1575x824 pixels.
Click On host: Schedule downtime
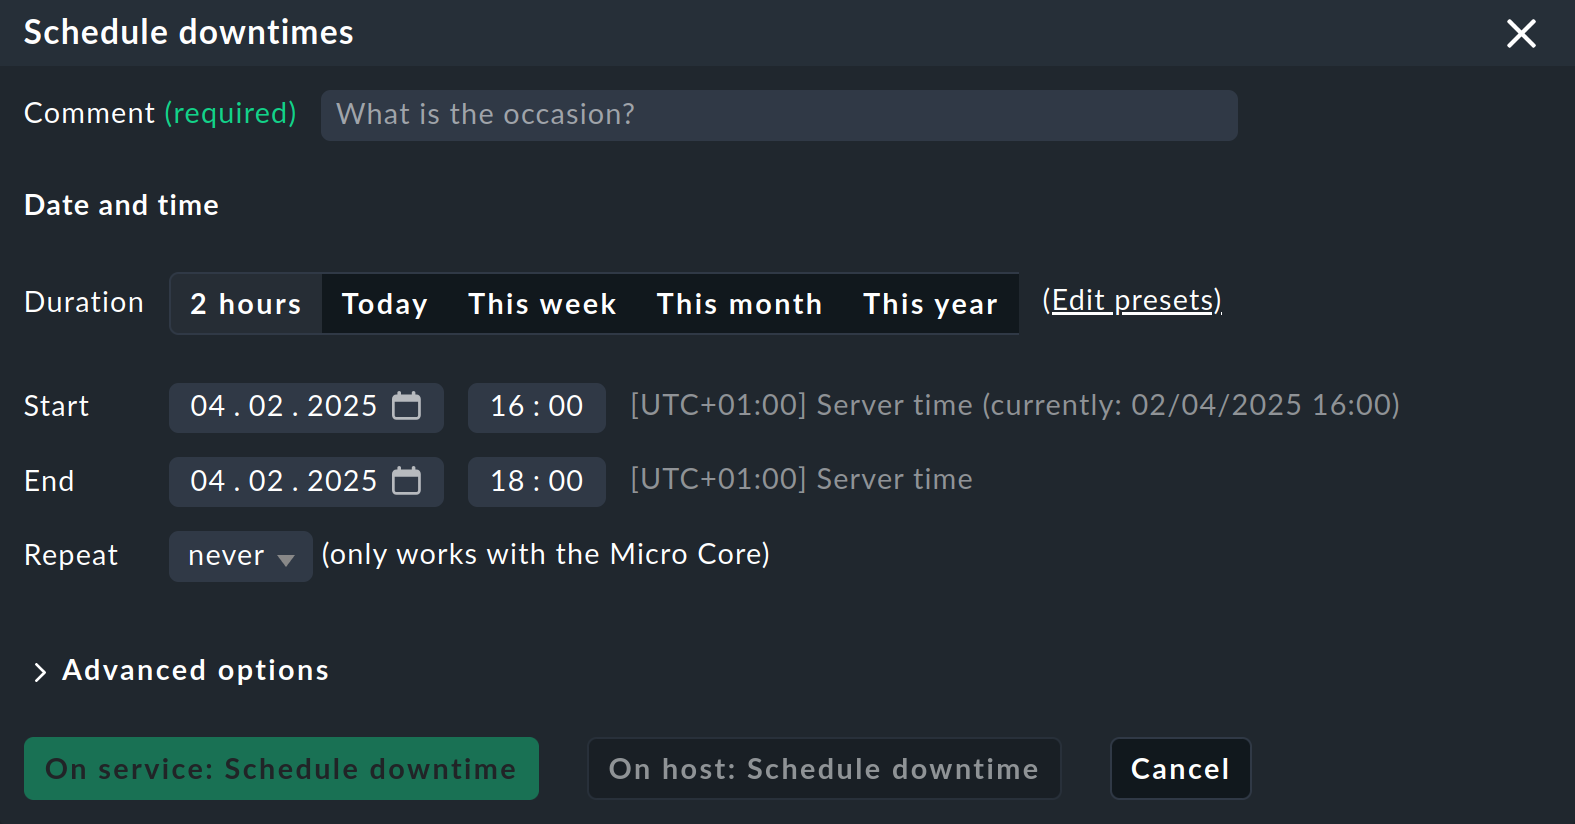(824, 768)
